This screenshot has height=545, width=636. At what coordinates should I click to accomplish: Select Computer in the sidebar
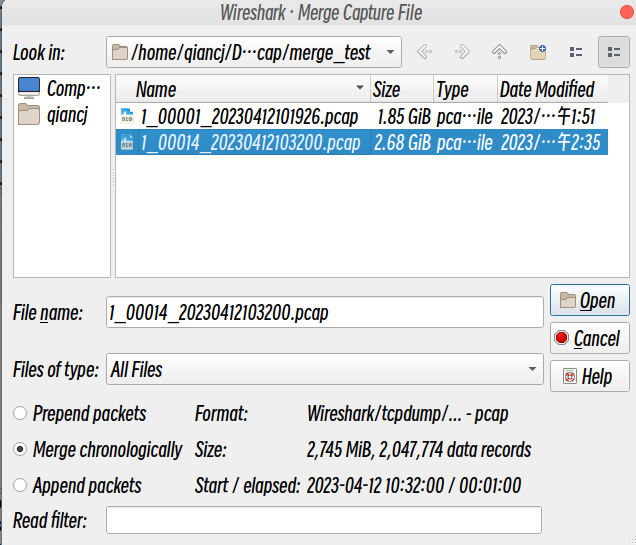(x=59, y=88)
